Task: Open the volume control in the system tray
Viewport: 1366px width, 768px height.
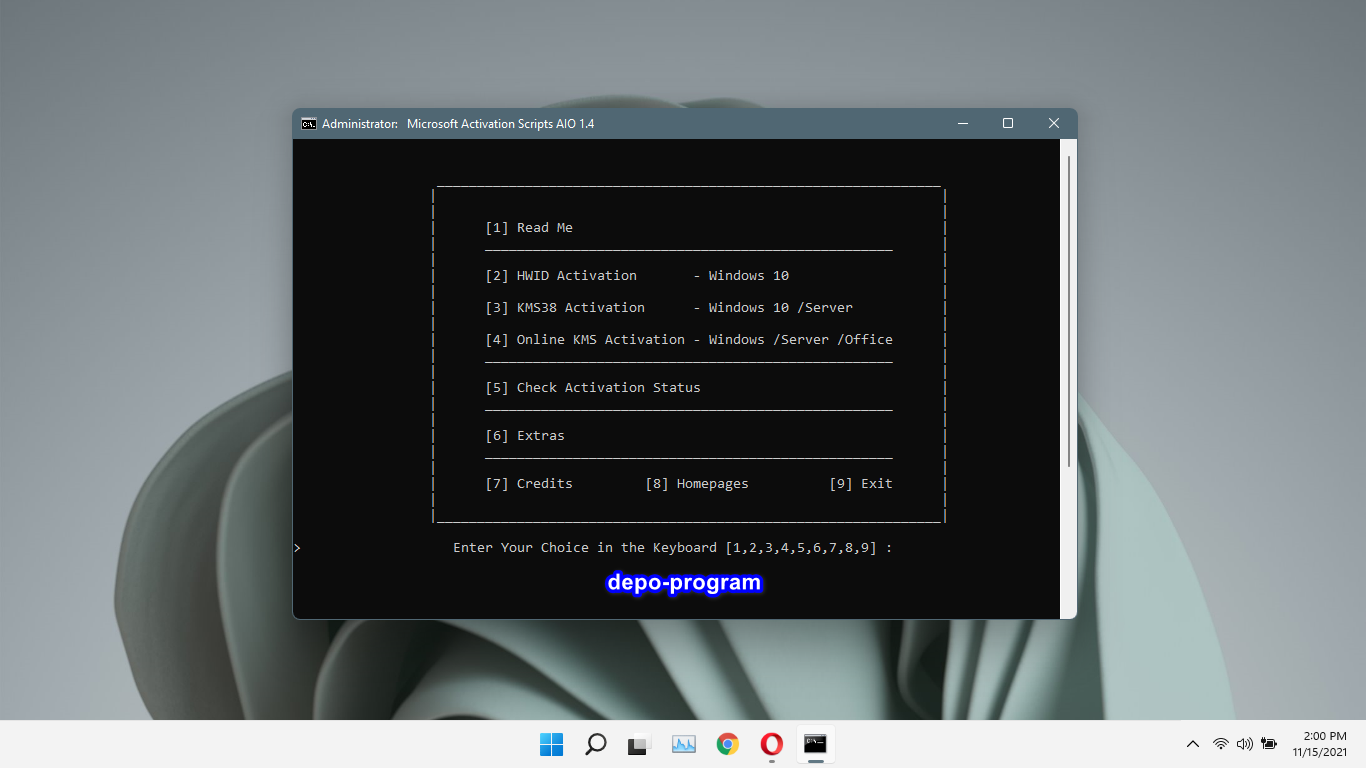Action: pos(1245,744)
